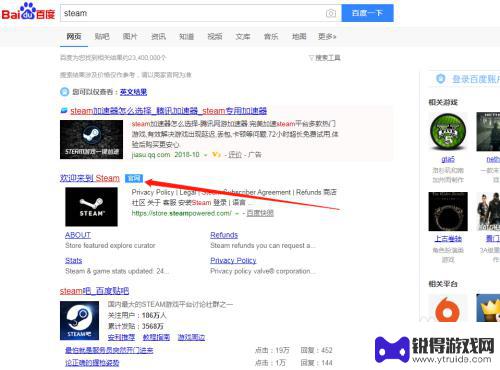Viewport: 500px width, 370px height.
Task: Open the forum post with 1万 clicks
Action: pyautogui.click(x=92, y=363)
